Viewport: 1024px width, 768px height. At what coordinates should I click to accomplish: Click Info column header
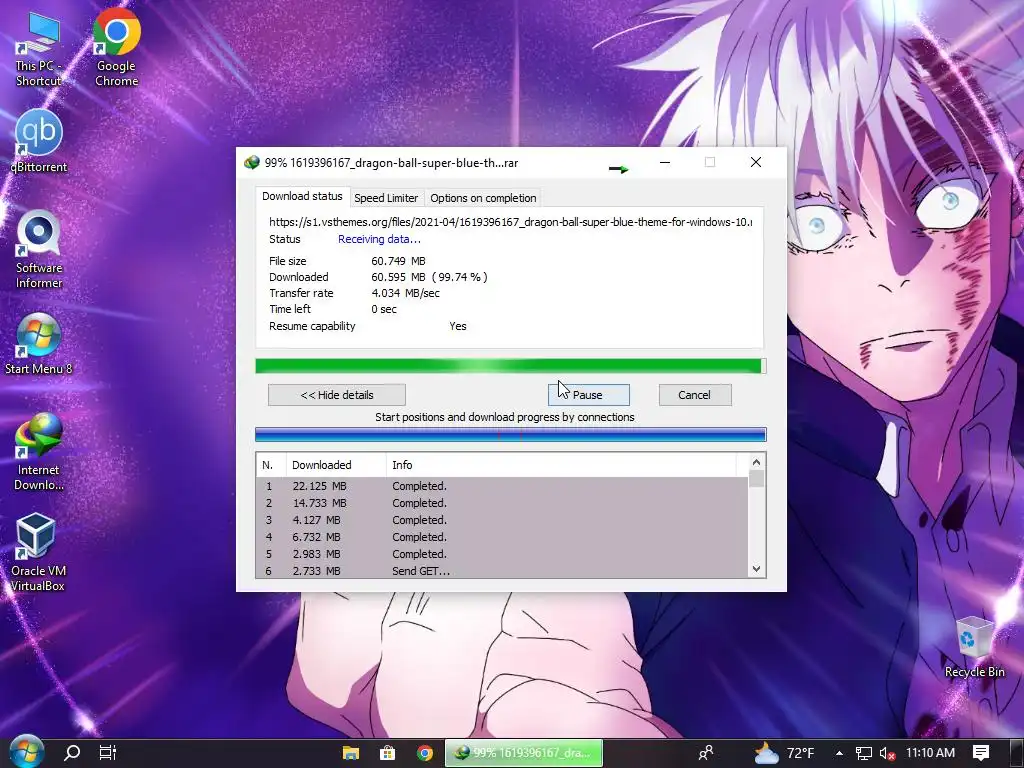coord(562,465)
